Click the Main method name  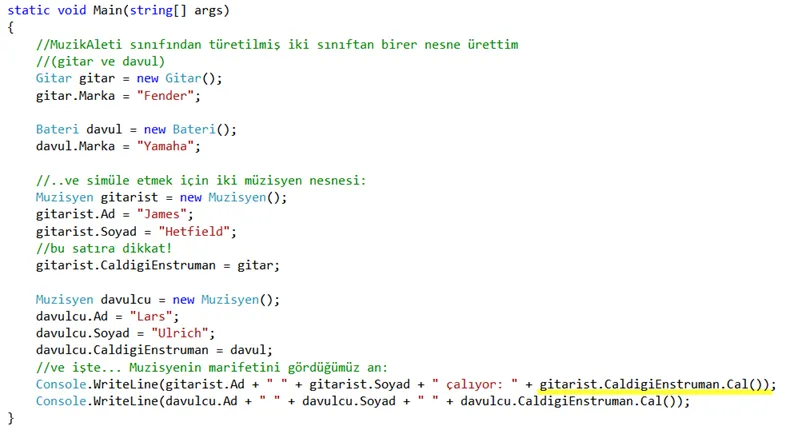107,10
